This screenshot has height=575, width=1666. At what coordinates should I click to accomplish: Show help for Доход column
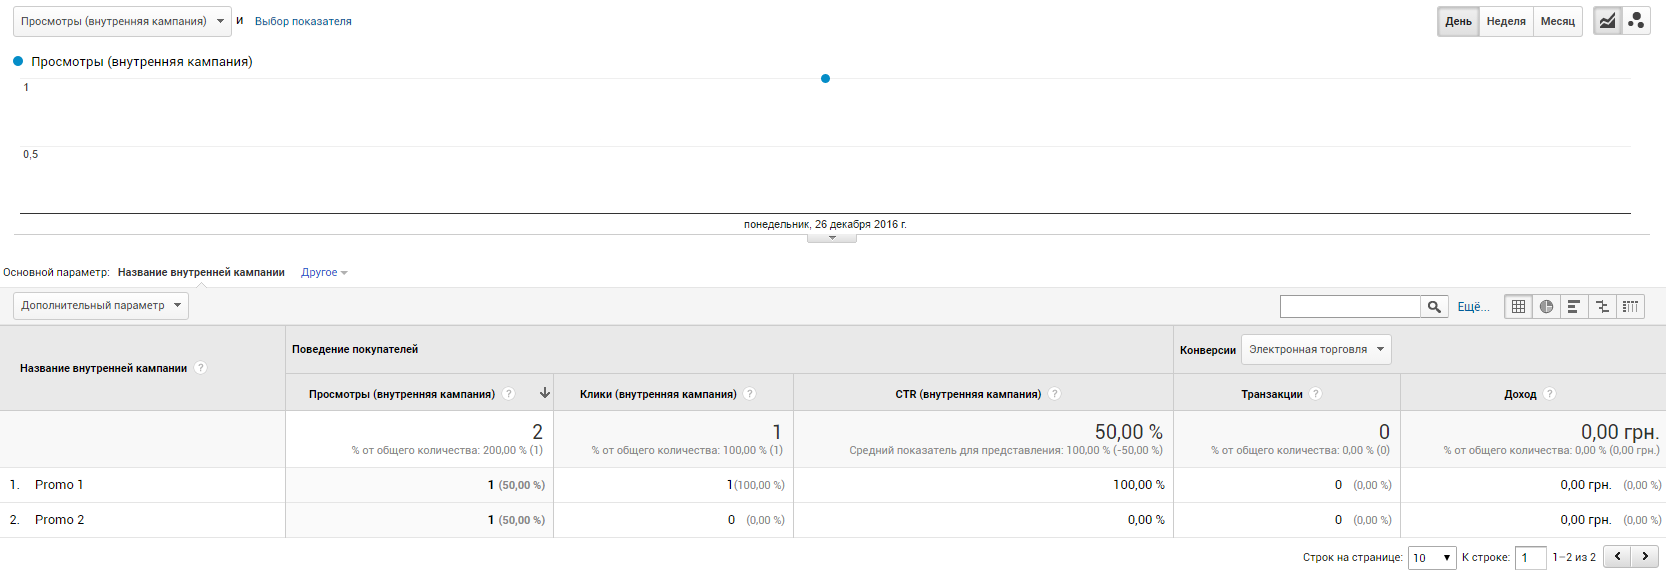pos(1550,394)
